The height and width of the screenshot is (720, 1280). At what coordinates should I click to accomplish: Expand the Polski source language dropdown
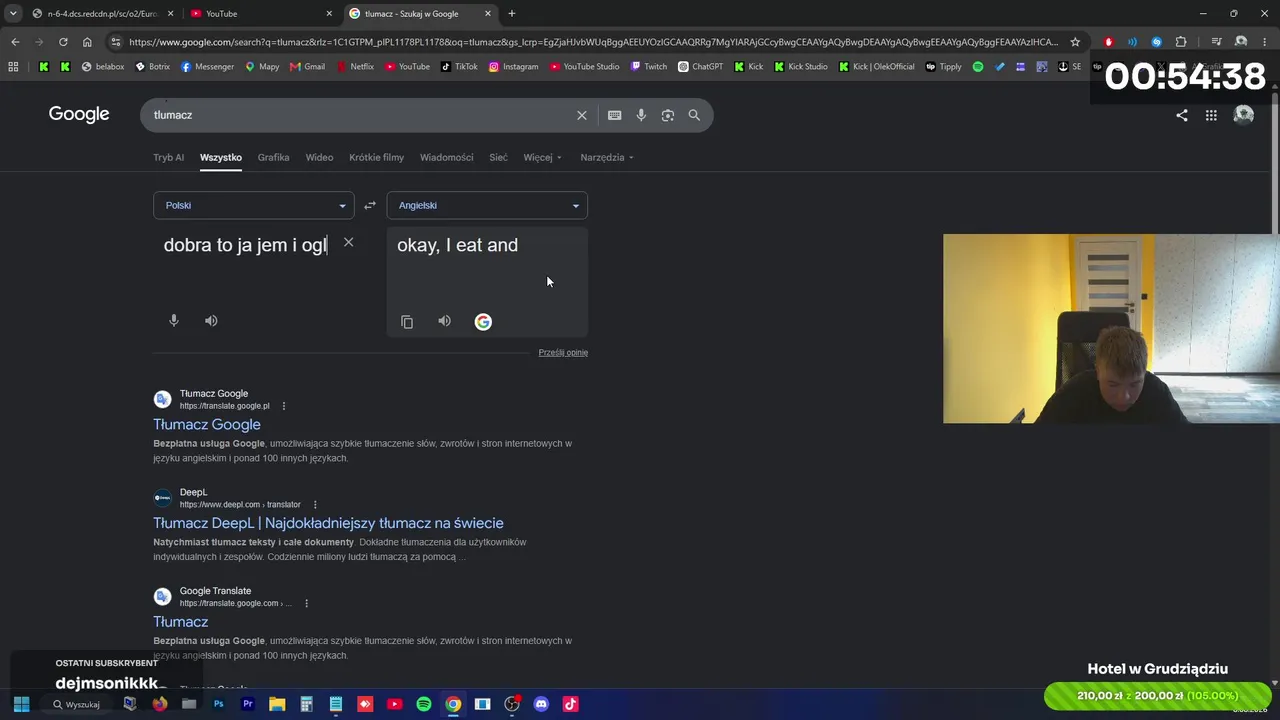tap(253, 205)
